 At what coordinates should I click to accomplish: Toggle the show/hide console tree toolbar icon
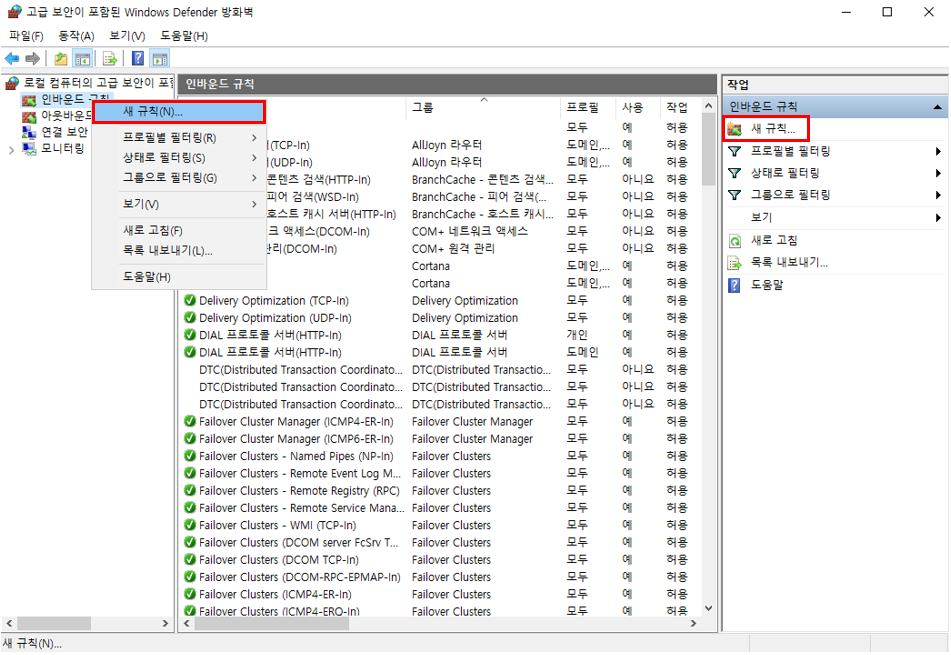click(x=82, y=59)
